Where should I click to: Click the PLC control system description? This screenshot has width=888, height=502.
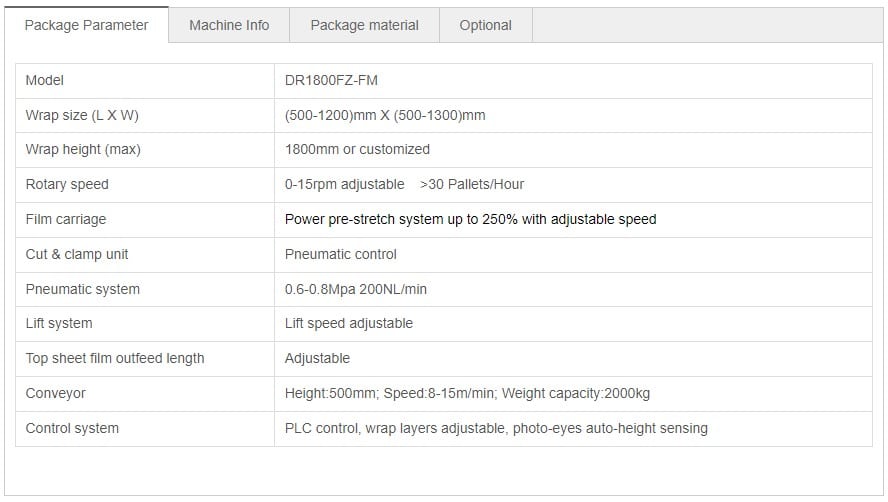pos(496,428)
